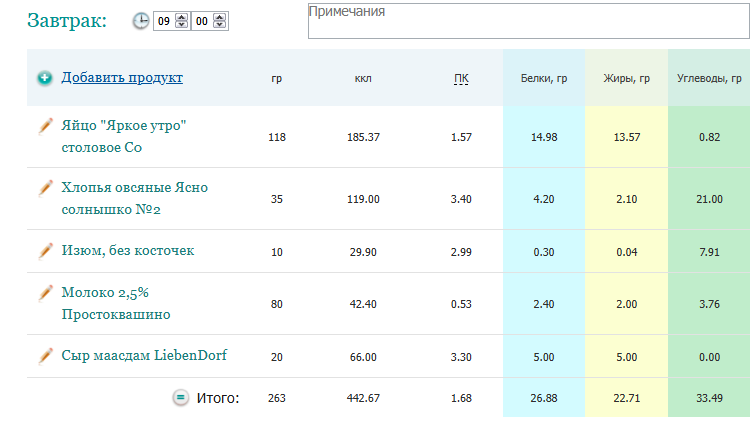750x424 pixels.
Task: Click the 21.00 carbohydrates value
Action: pos(709,199)
